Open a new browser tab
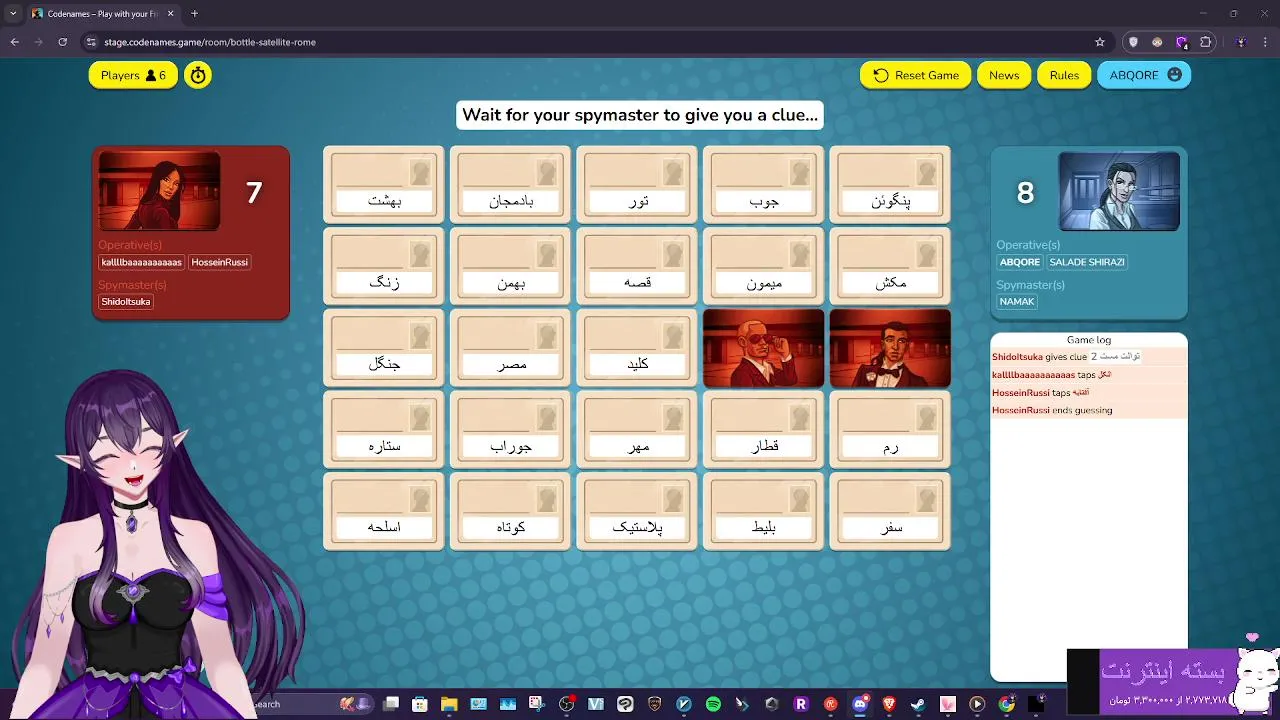The height and width of the screenshot is (720, 1280). point(194,13)
